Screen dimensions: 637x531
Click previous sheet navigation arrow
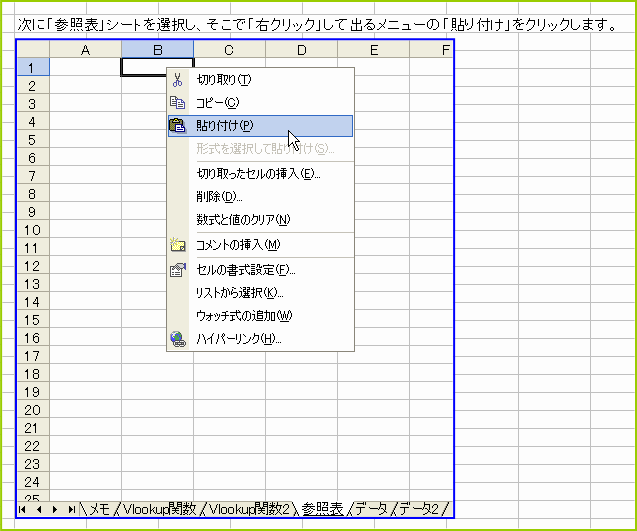tap(39, 509)
